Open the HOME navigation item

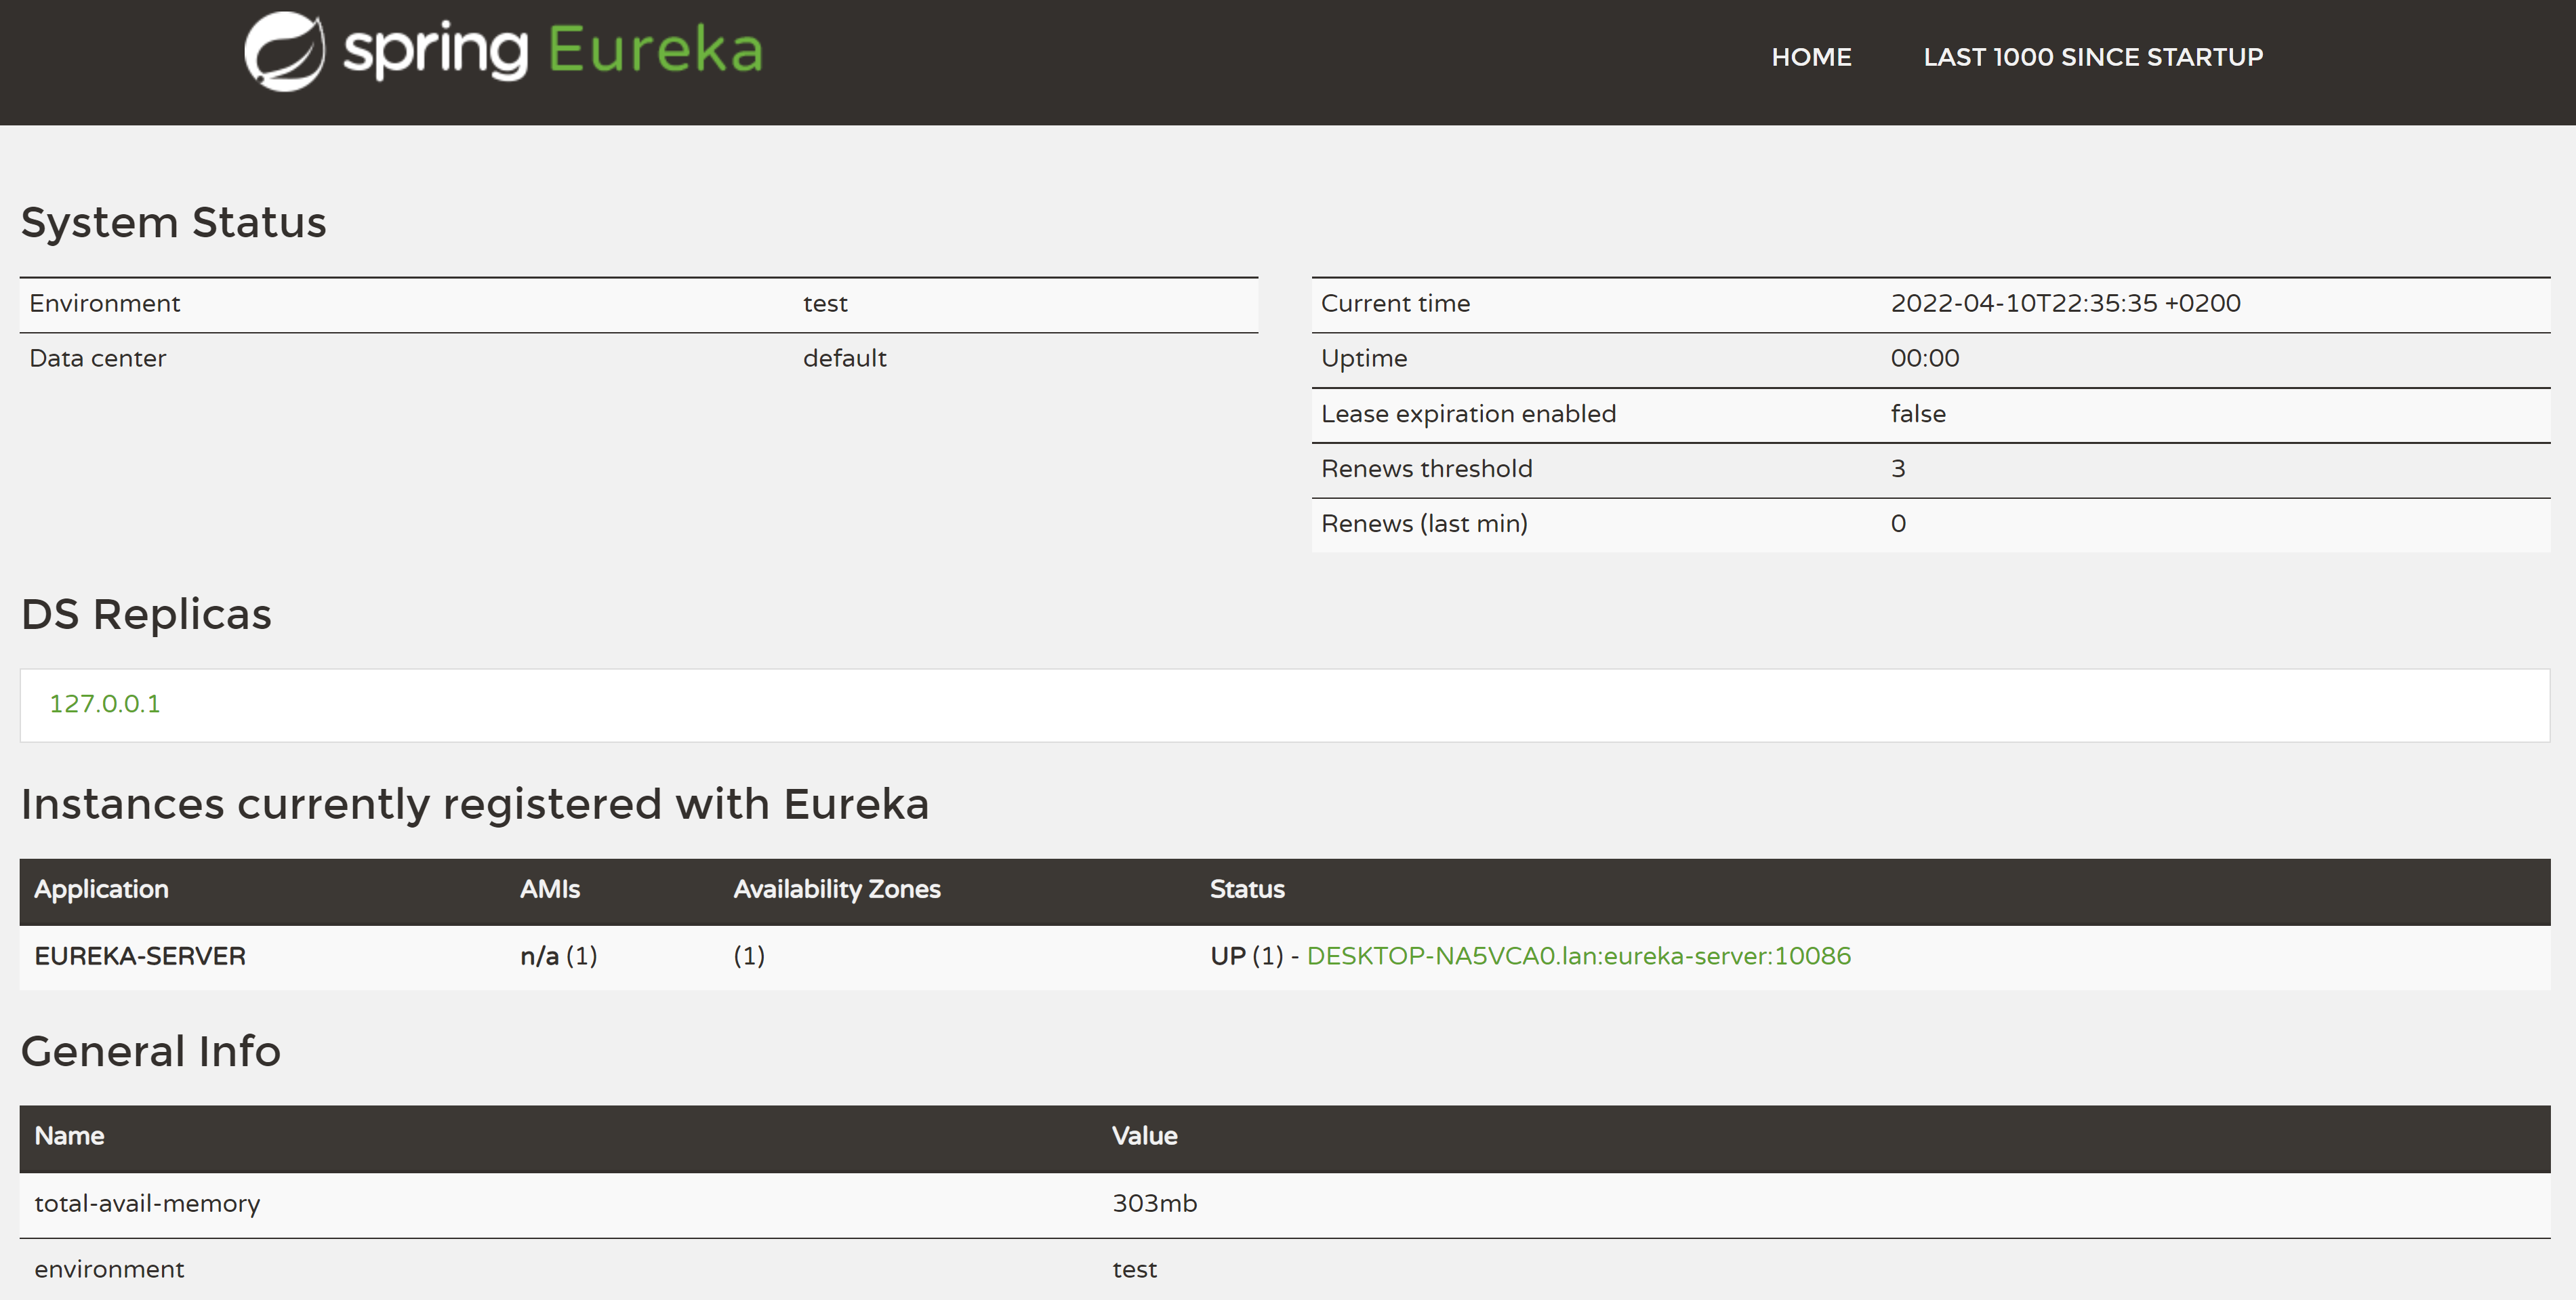[1811, 57]
